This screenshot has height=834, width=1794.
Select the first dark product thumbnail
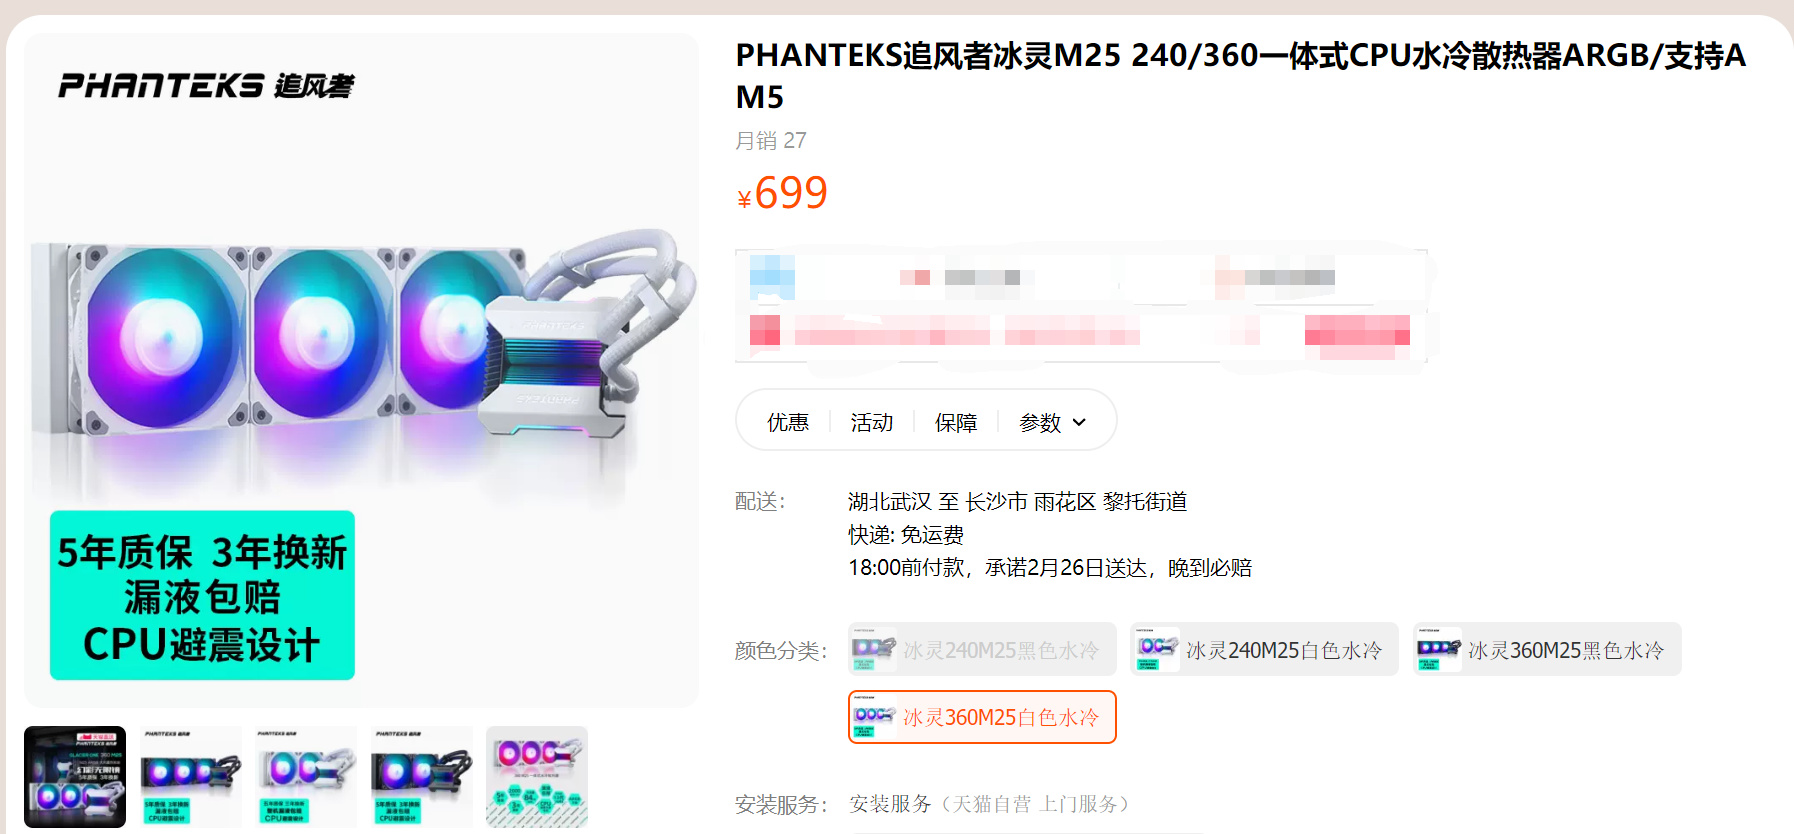click(x=75, y=777)
